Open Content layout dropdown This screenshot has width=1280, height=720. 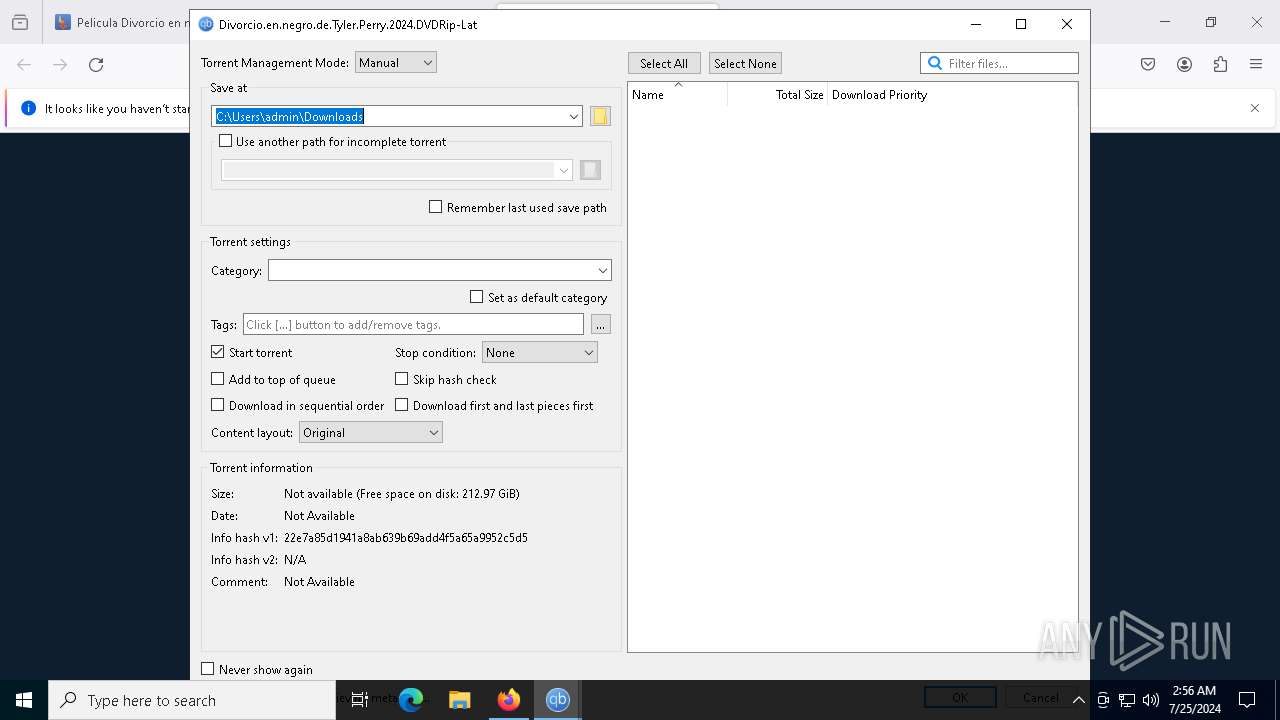pos(370,432)
